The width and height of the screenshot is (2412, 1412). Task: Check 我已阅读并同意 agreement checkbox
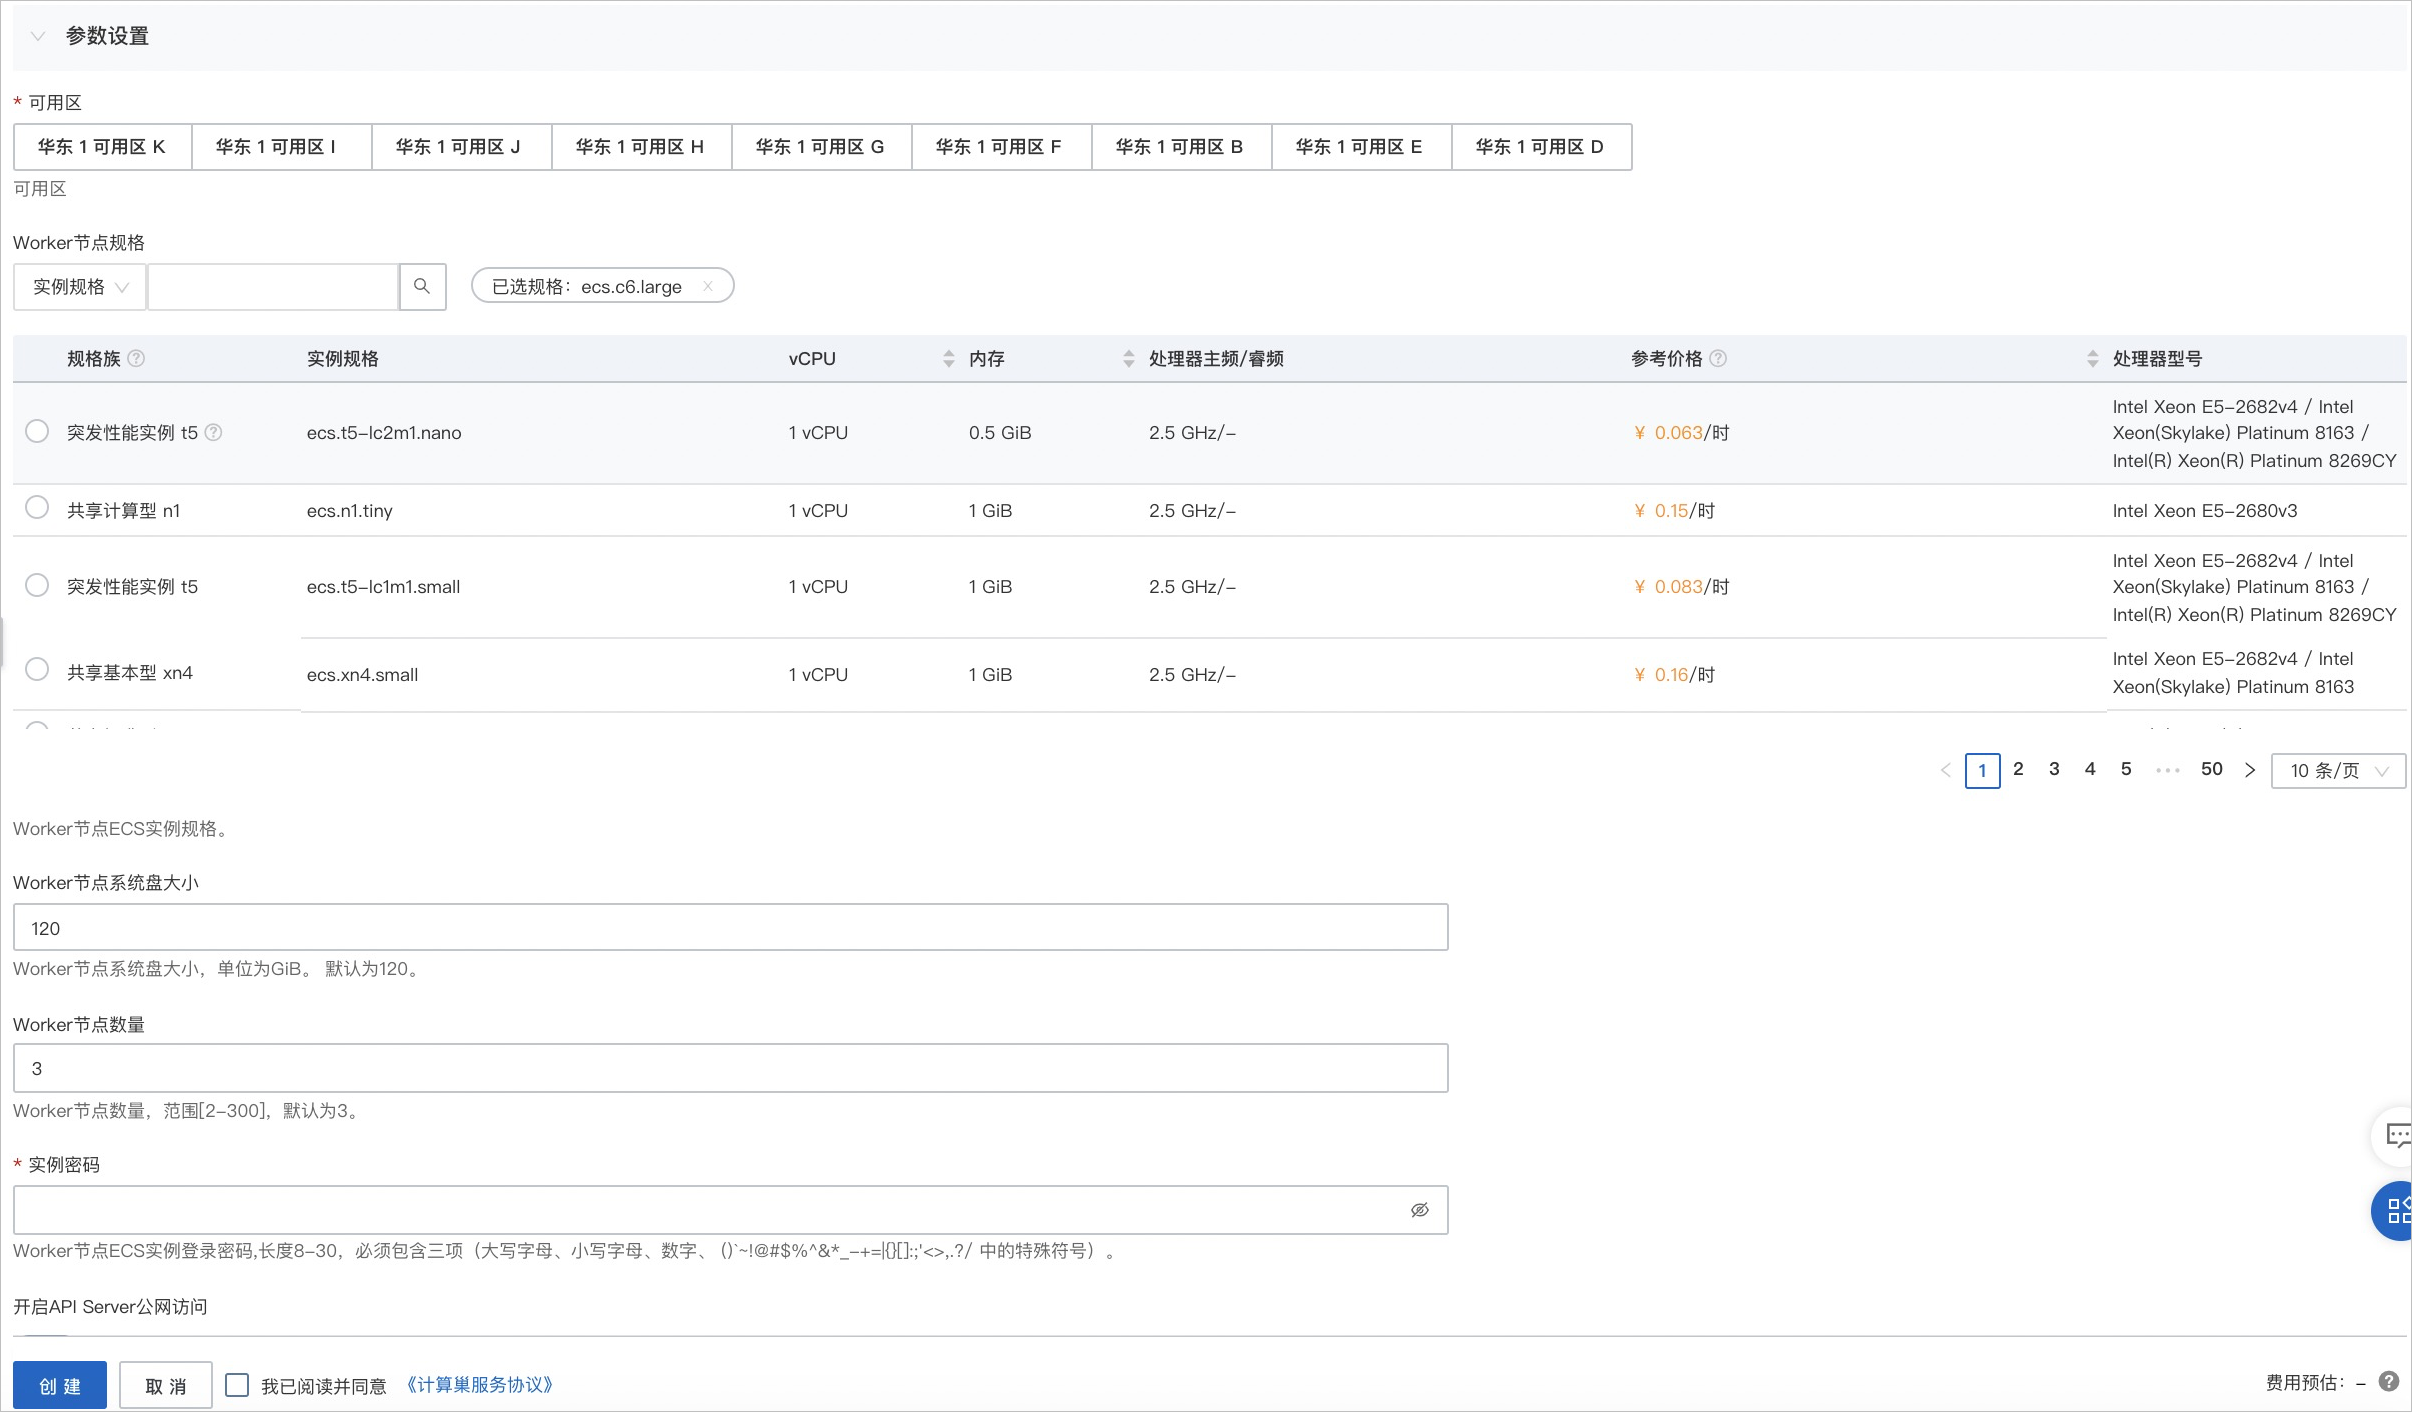[237, 1385]
